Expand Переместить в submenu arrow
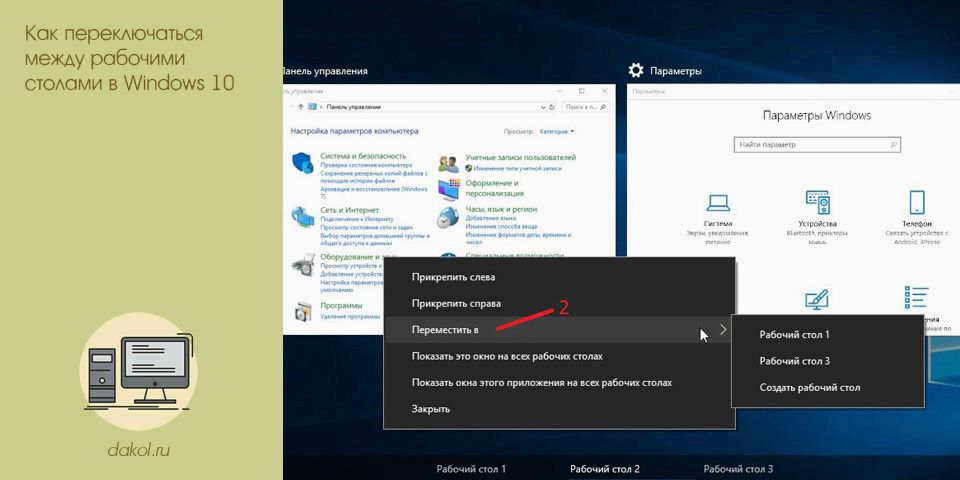Screen dimensions: 960x480 pyautogui.click(x=723, y=329)
